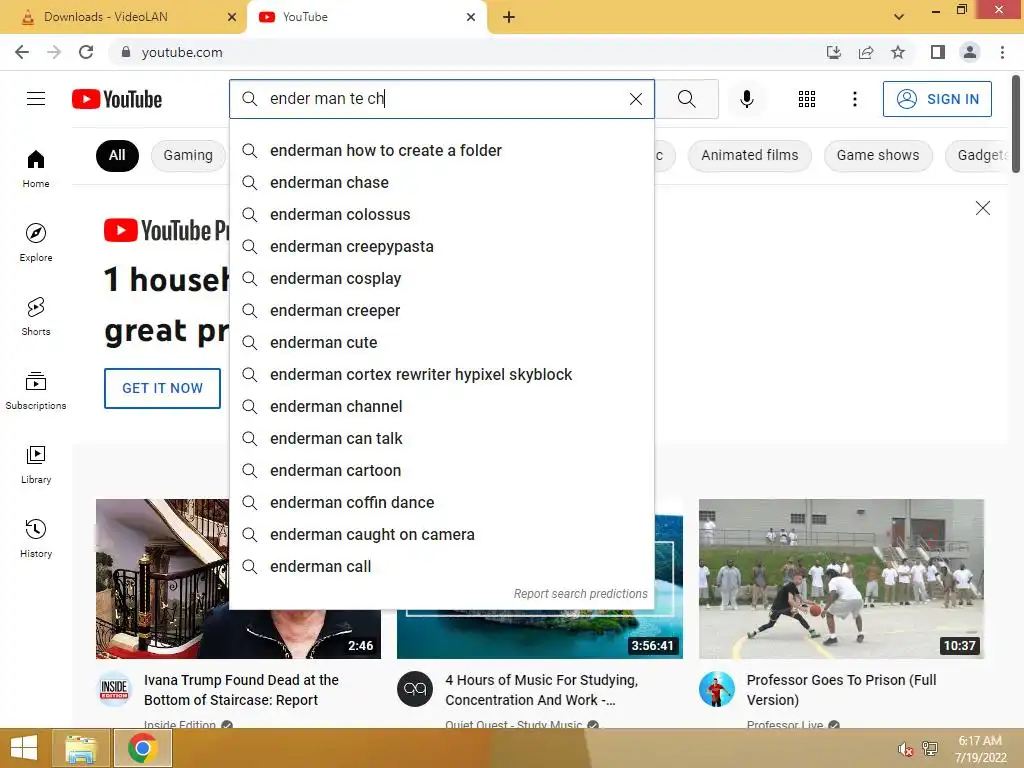Go to Home in the sidebar

tap(36, 168)
